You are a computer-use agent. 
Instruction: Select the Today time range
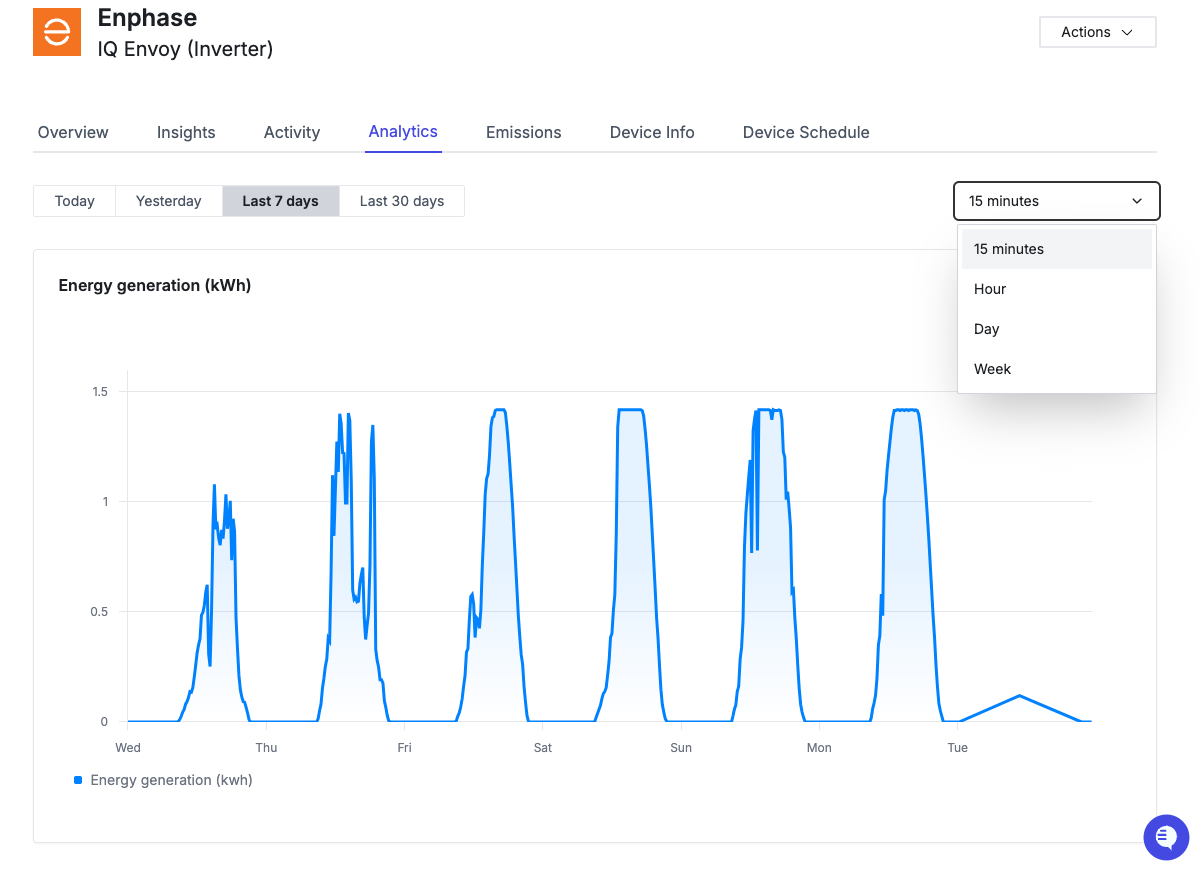point(73,201)
